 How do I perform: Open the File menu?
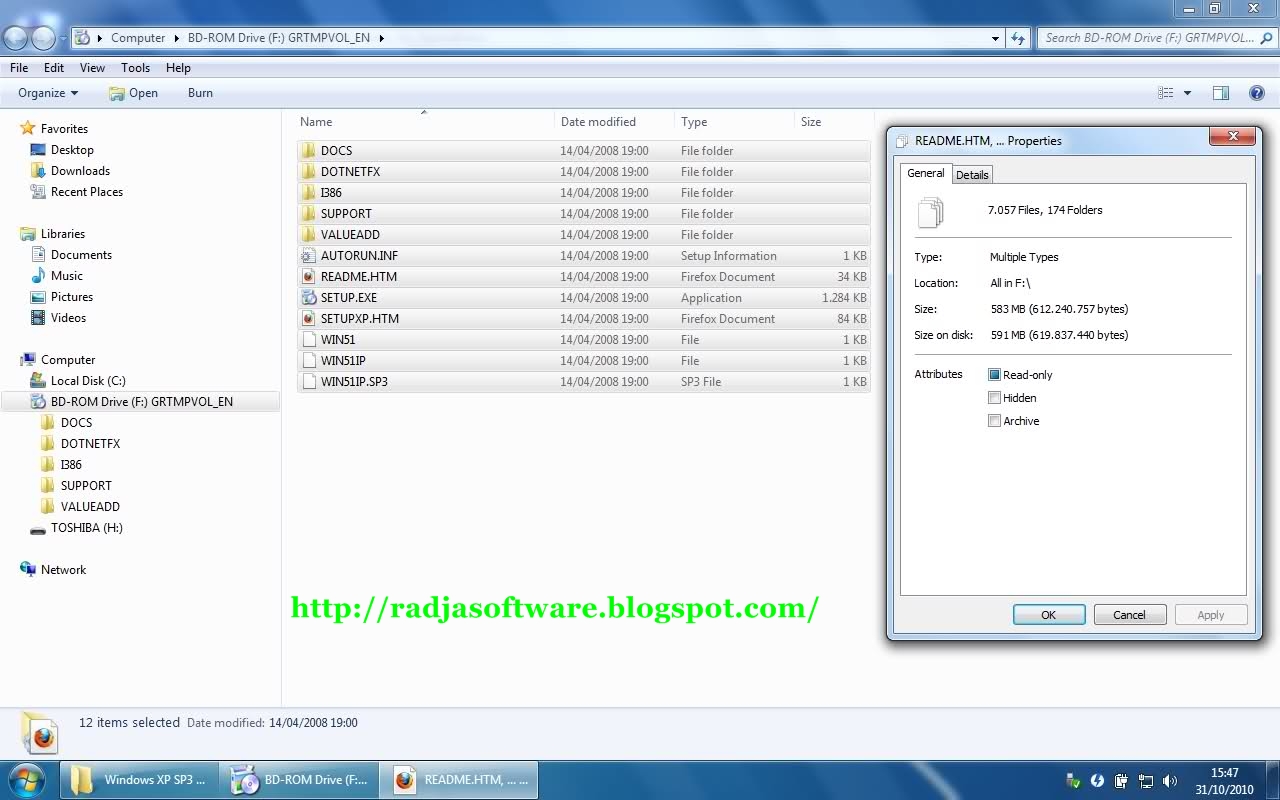19,68
